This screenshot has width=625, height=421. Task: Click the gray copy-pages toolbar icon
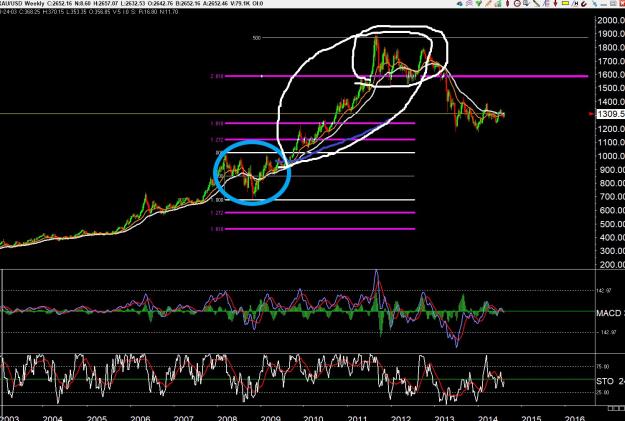[526, 3]
